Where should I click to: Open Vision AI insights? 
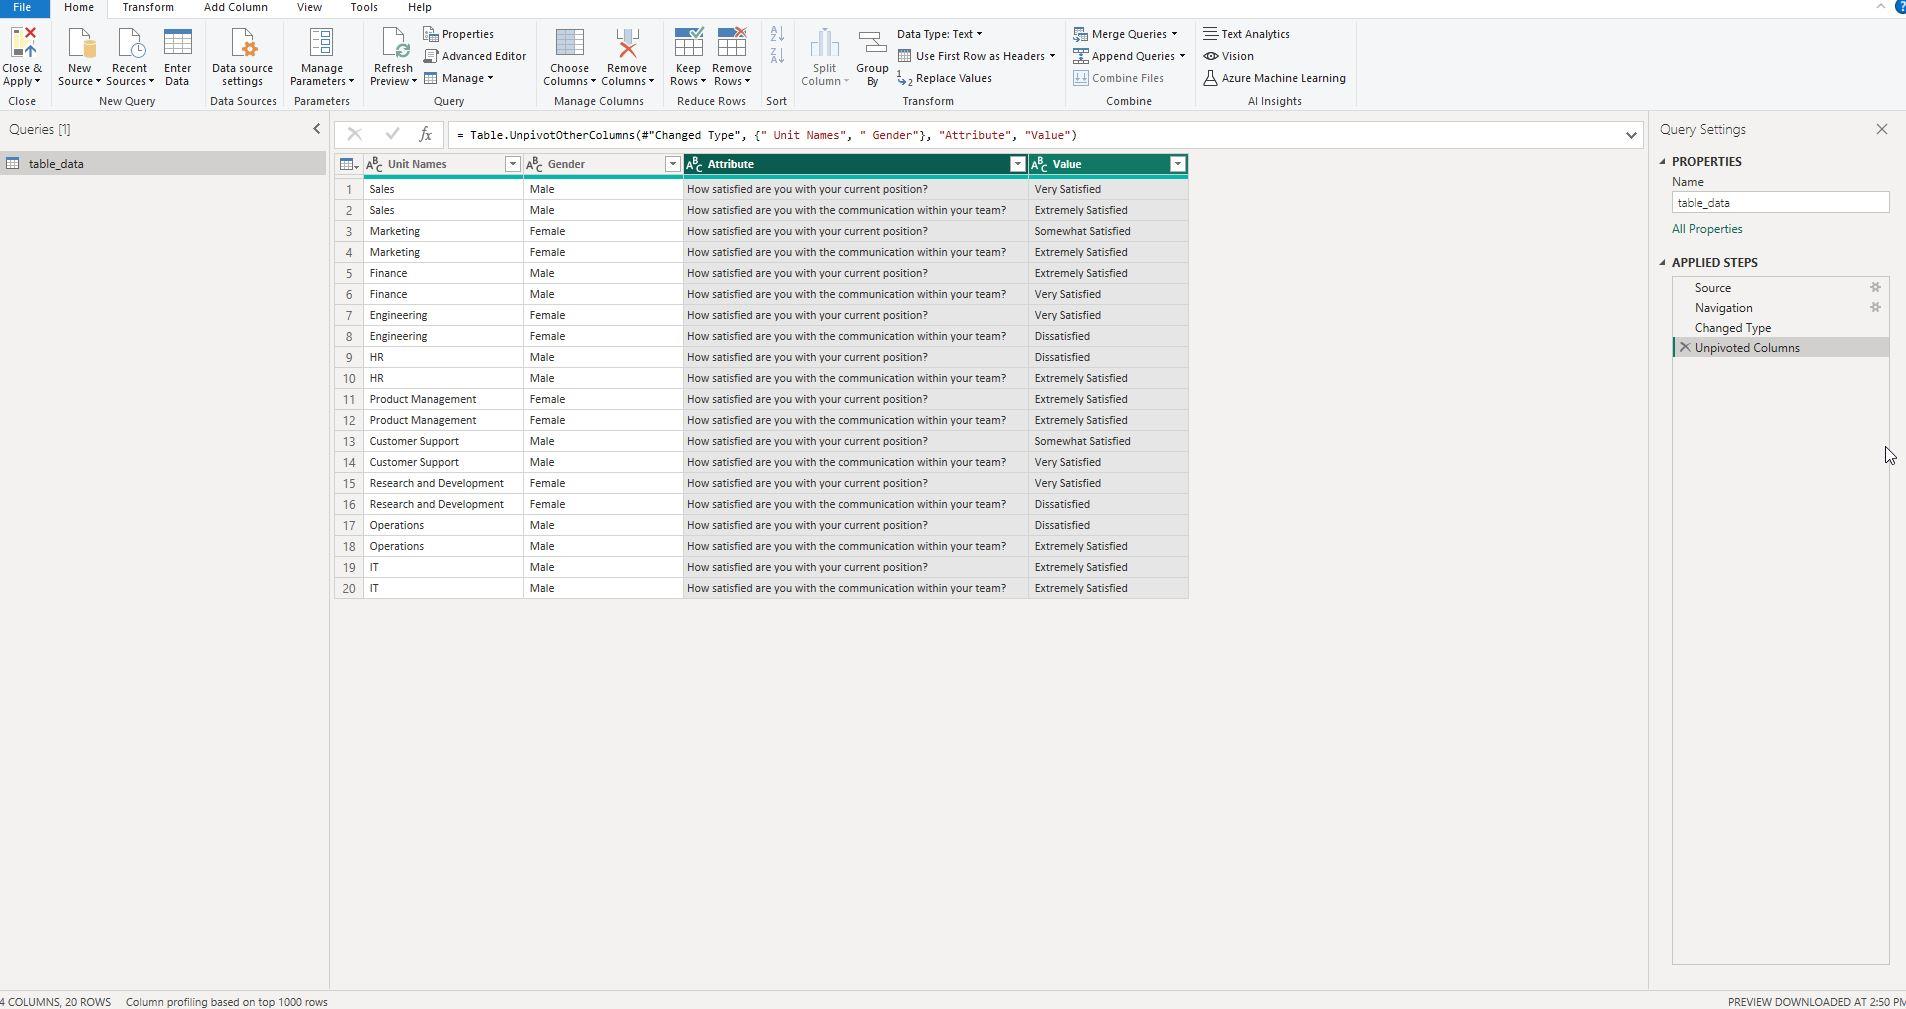[1229, 56]
